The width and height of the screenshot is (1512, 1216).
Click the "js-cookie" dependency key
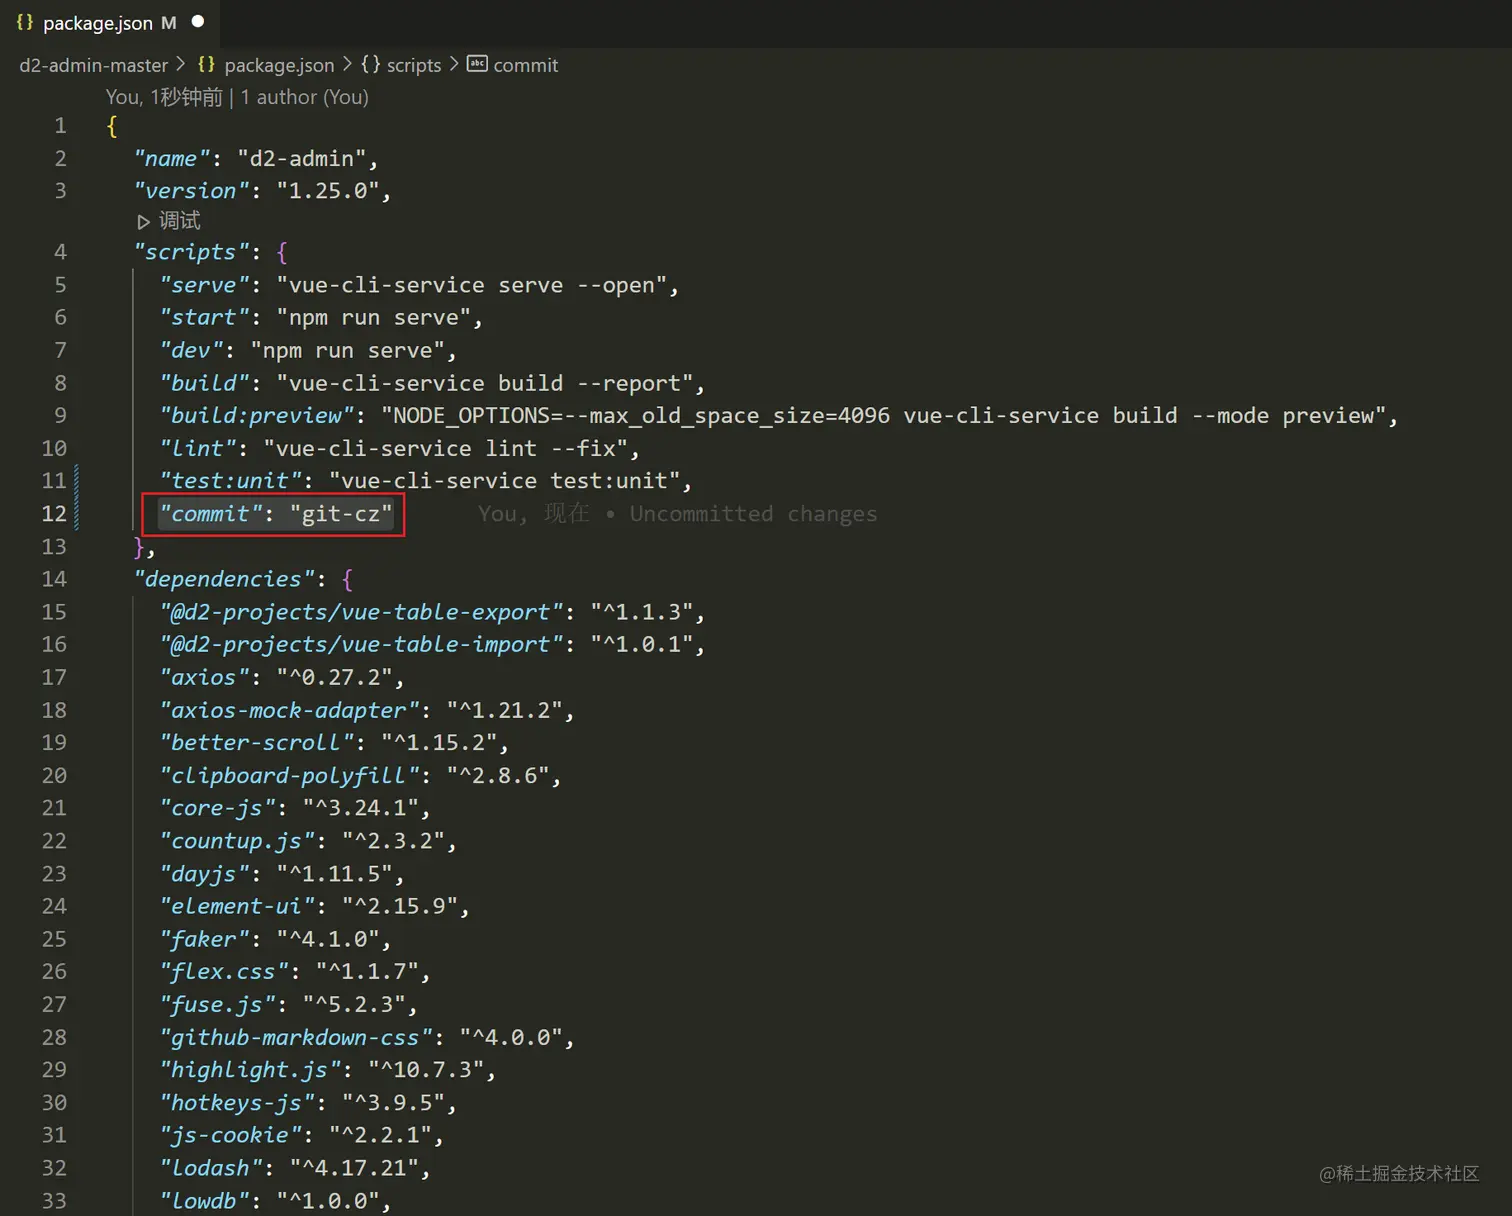pyautogui.click(x=230, y=1136)
